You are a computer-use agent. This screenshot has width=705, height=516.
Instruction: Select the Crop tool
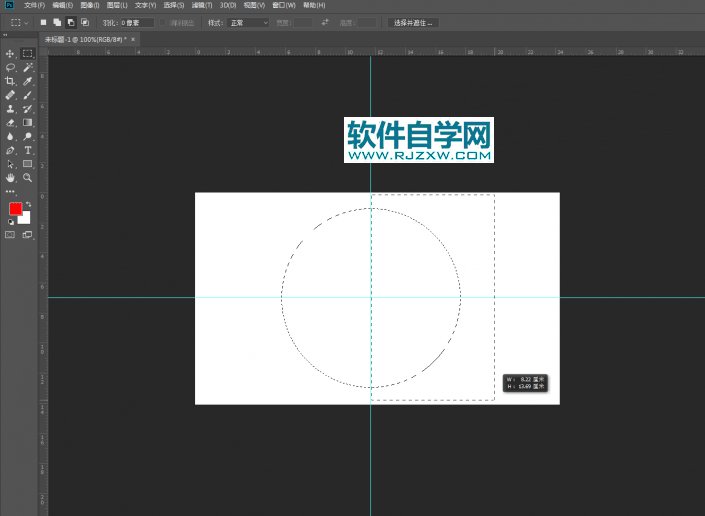point(10,81)
